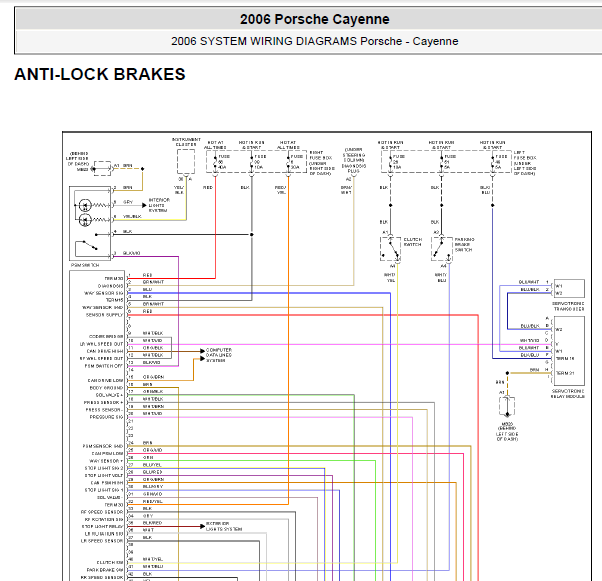Click the 'INSTRUMENT CLUSTER' label in diagram
The height and width of the screenshot is (581, 602).
pyautogui.click(x=186, y=142)
